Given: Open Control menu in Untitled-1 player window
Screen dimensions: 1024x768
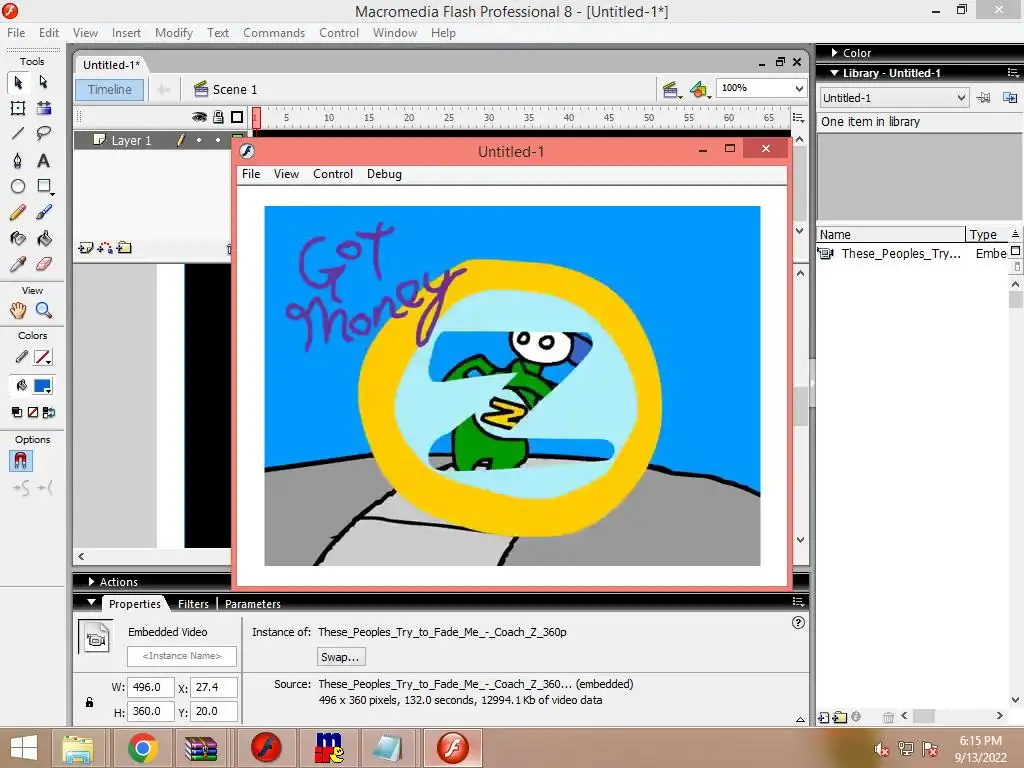Looking at the screenshot, I should (332, 174).
